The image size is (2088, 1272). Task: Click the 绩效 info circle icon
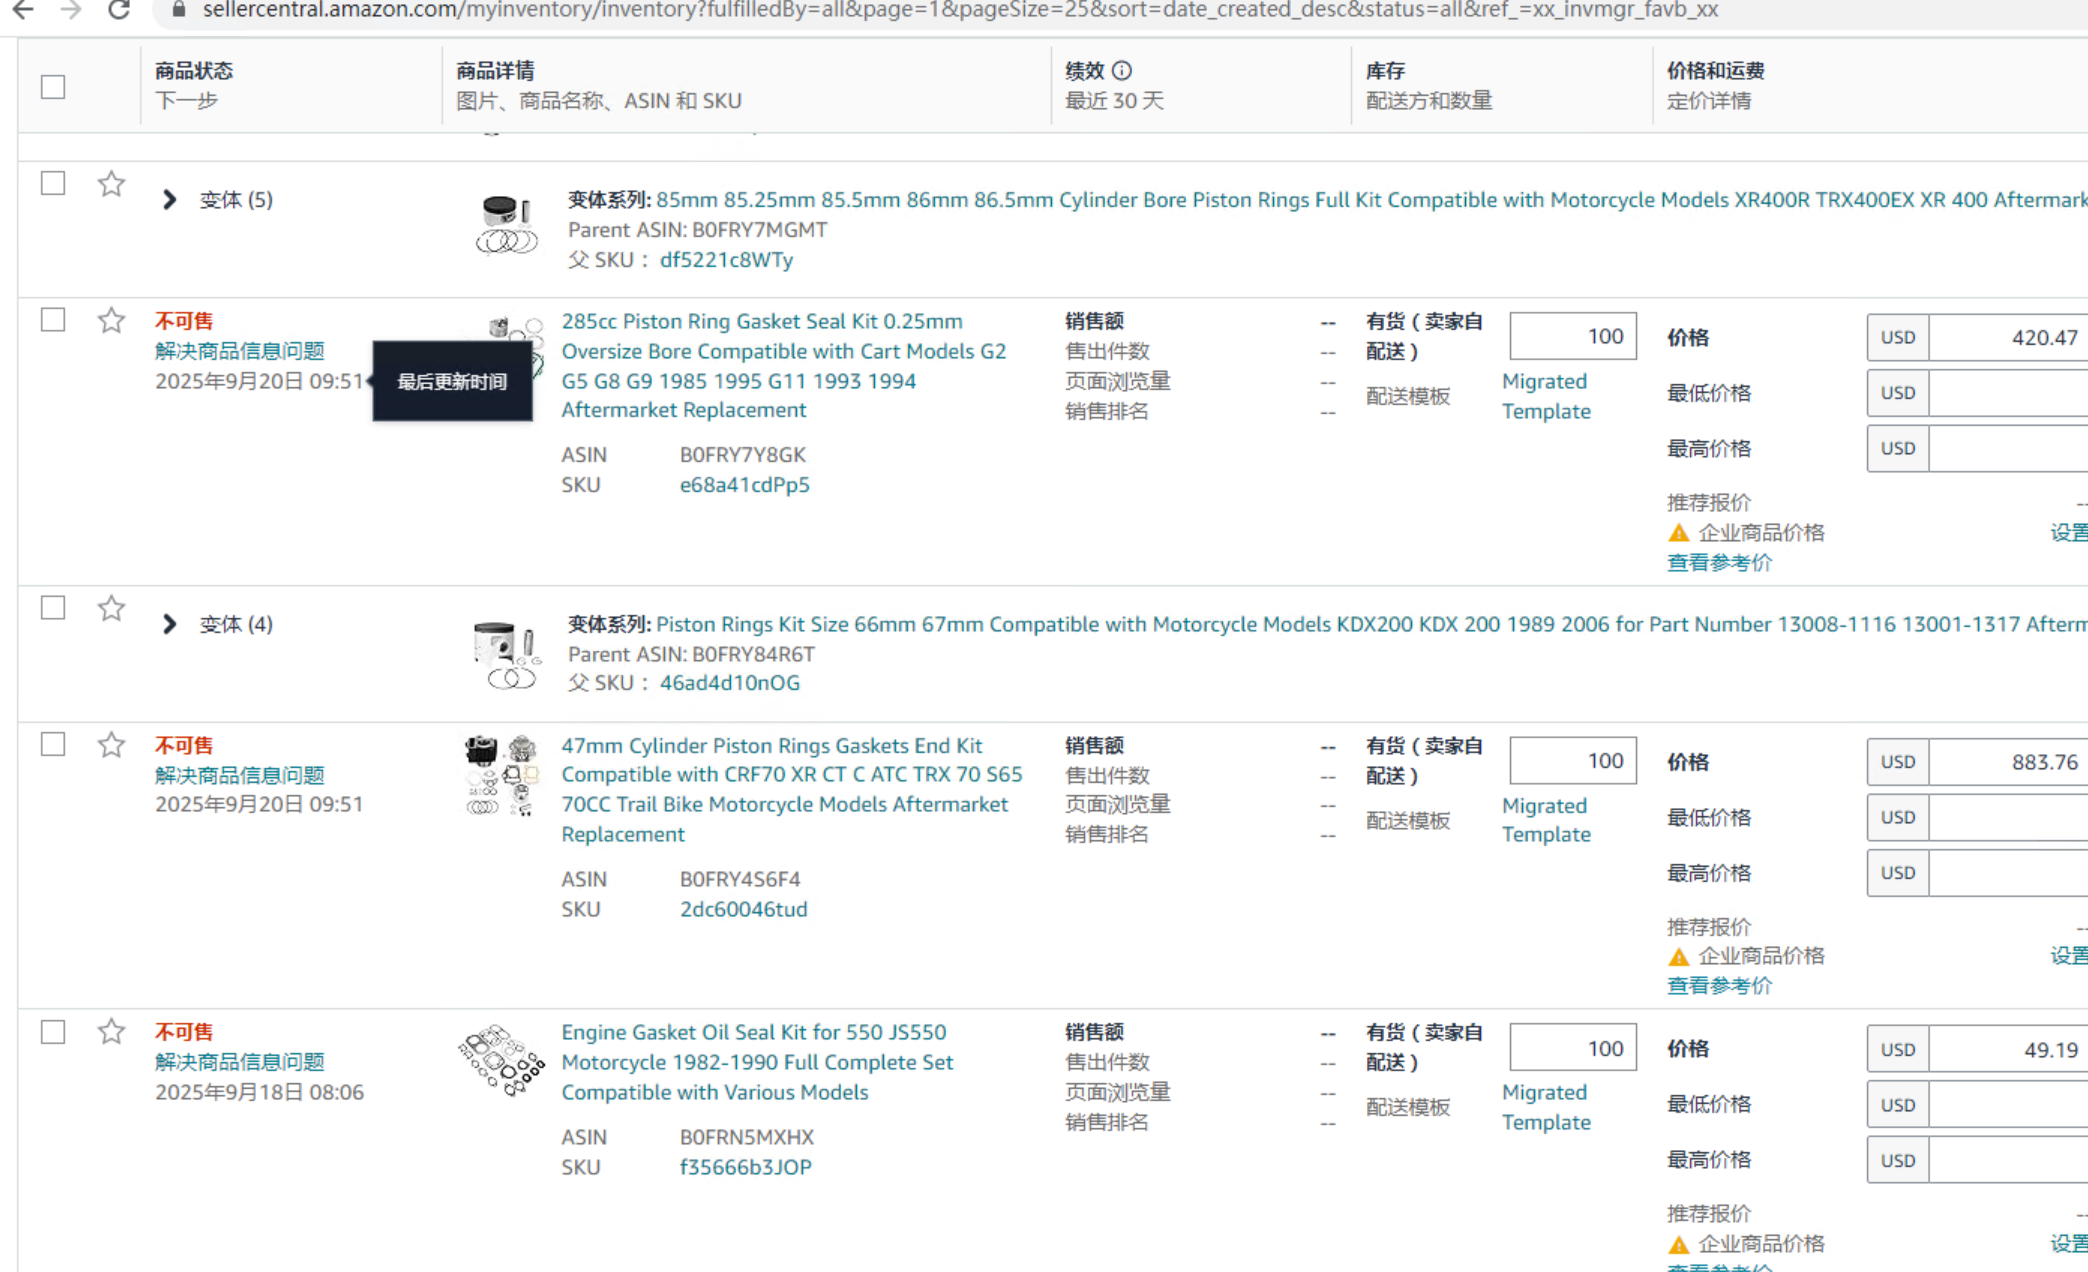(x=1122, y=71)
